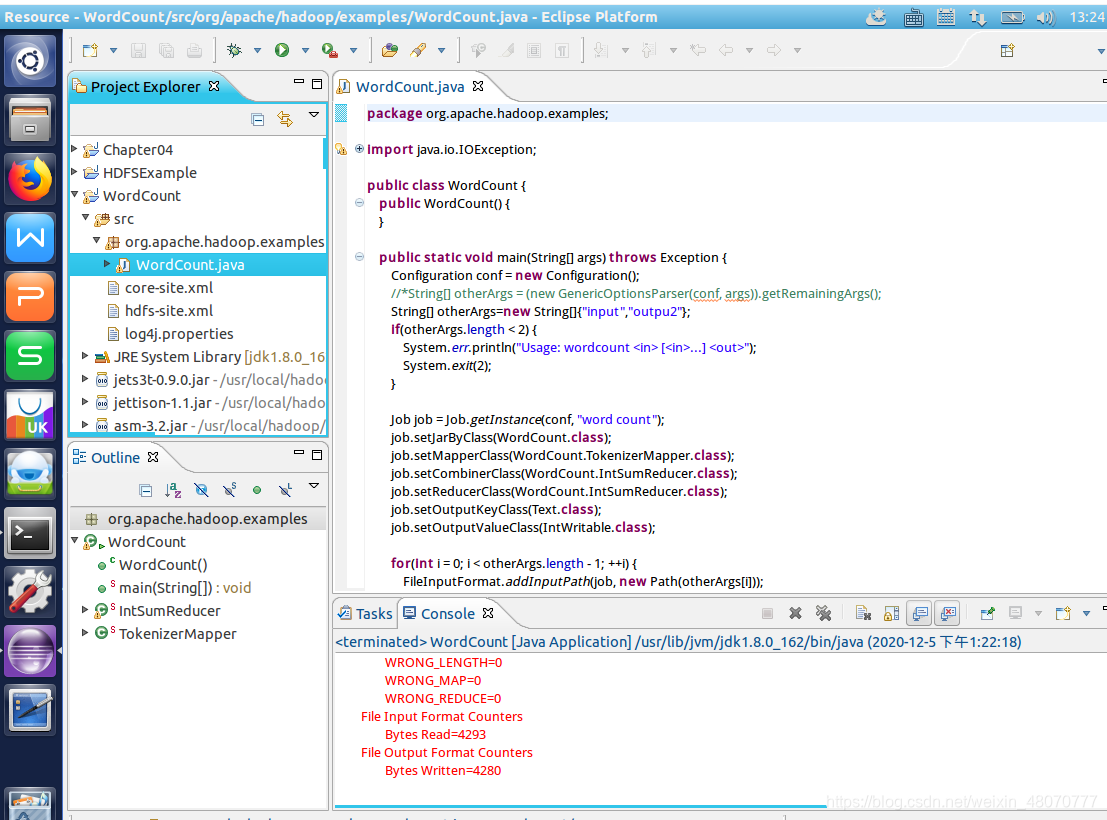This screenshot has width=1107, height=820.
Task: Click the Open Console icon
Action: (1063, 613)
